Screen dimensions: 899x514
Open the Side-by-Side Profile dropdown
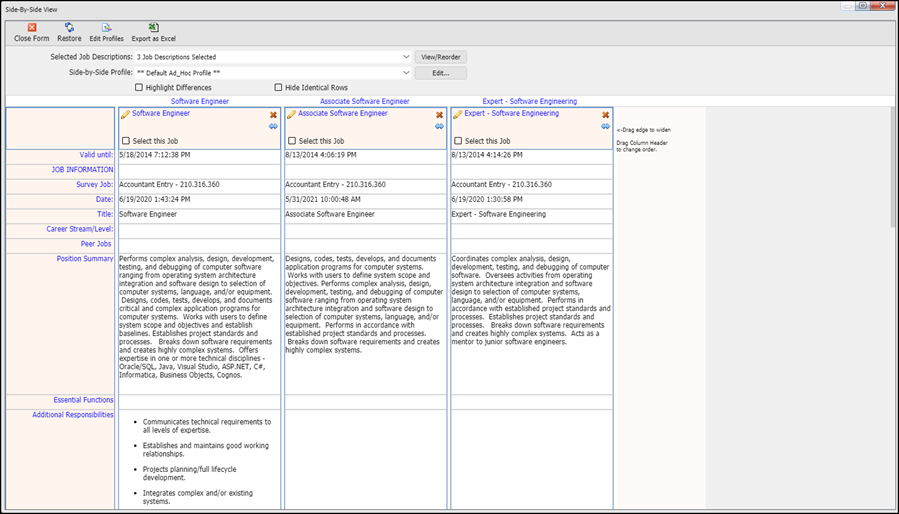point(406,73)
